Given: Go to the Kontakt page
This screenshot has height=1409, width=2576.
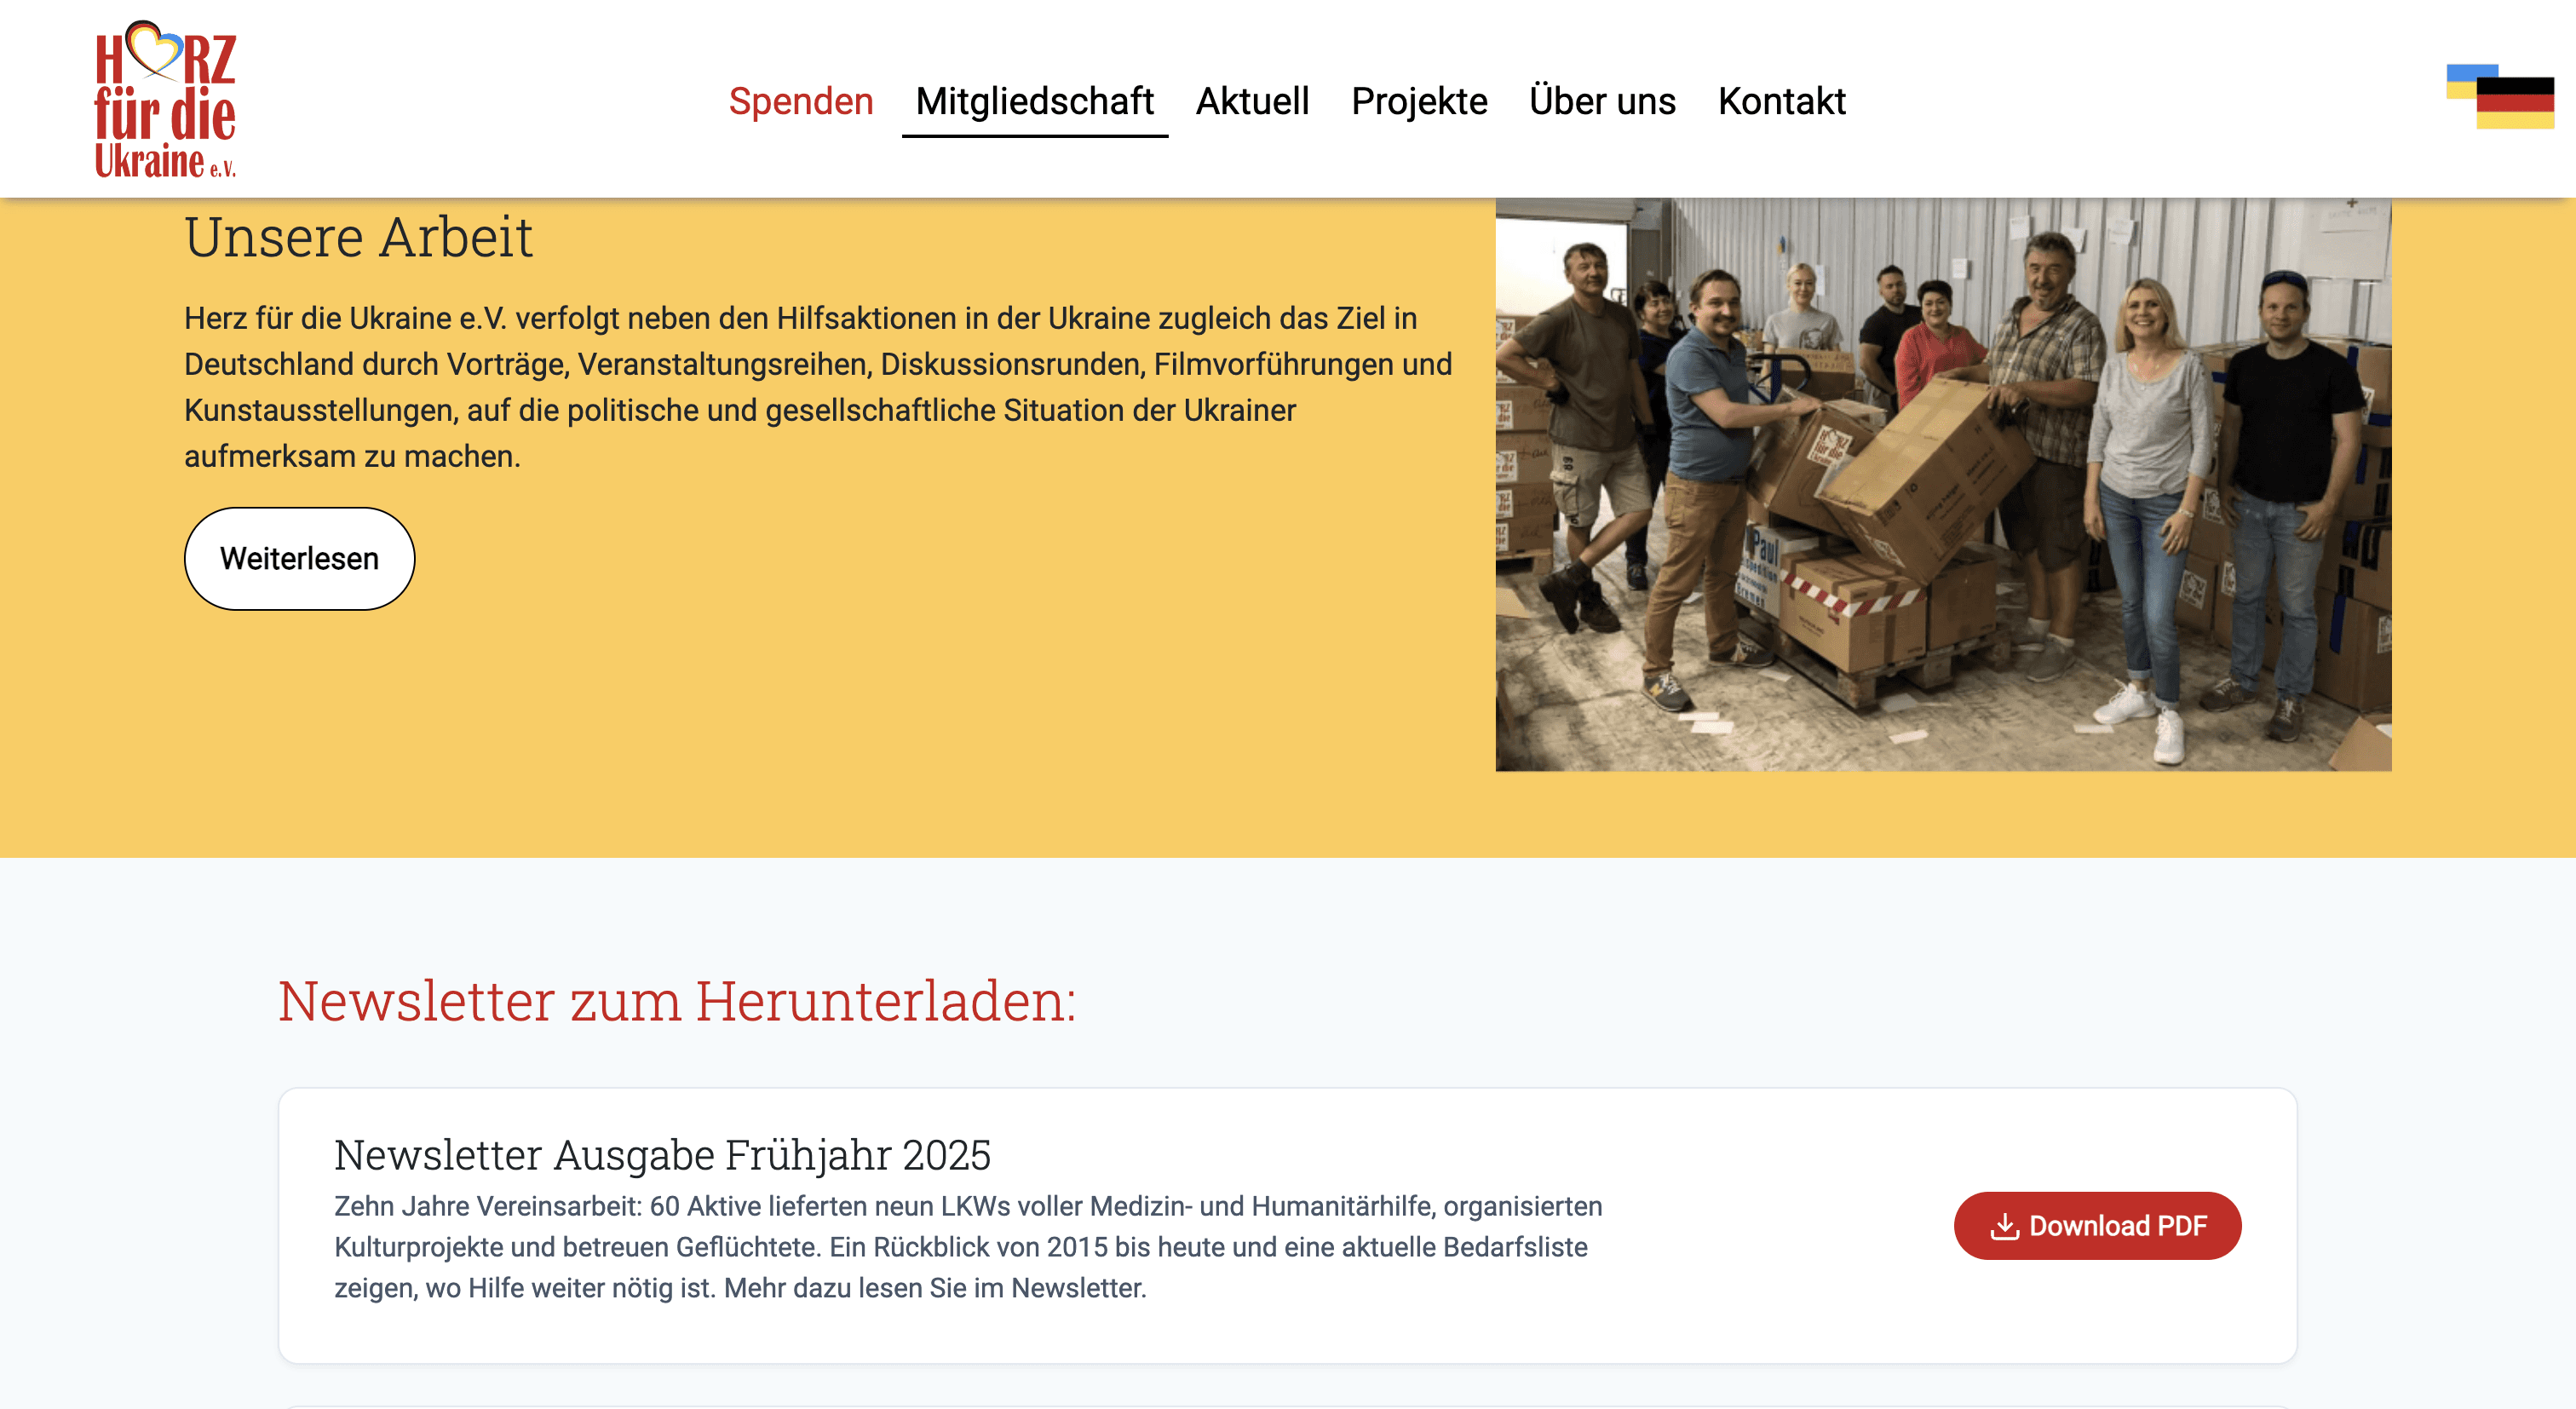Looking at the screenshot, I should click(x=1781, y=101).
